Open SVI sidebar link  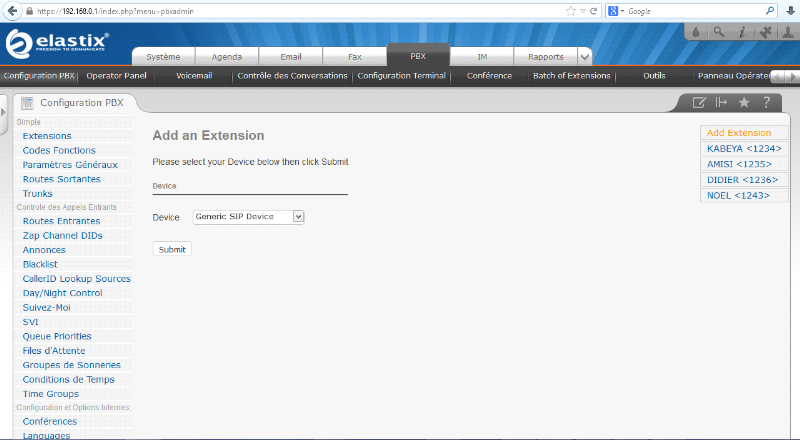click(x=31, y=322)
